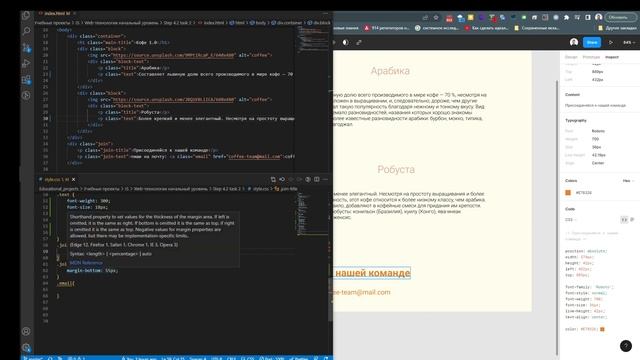Viewport: 640px width, 360px height.
Task: Click the Center align value in Typography
Action: (x=598, y=163)
